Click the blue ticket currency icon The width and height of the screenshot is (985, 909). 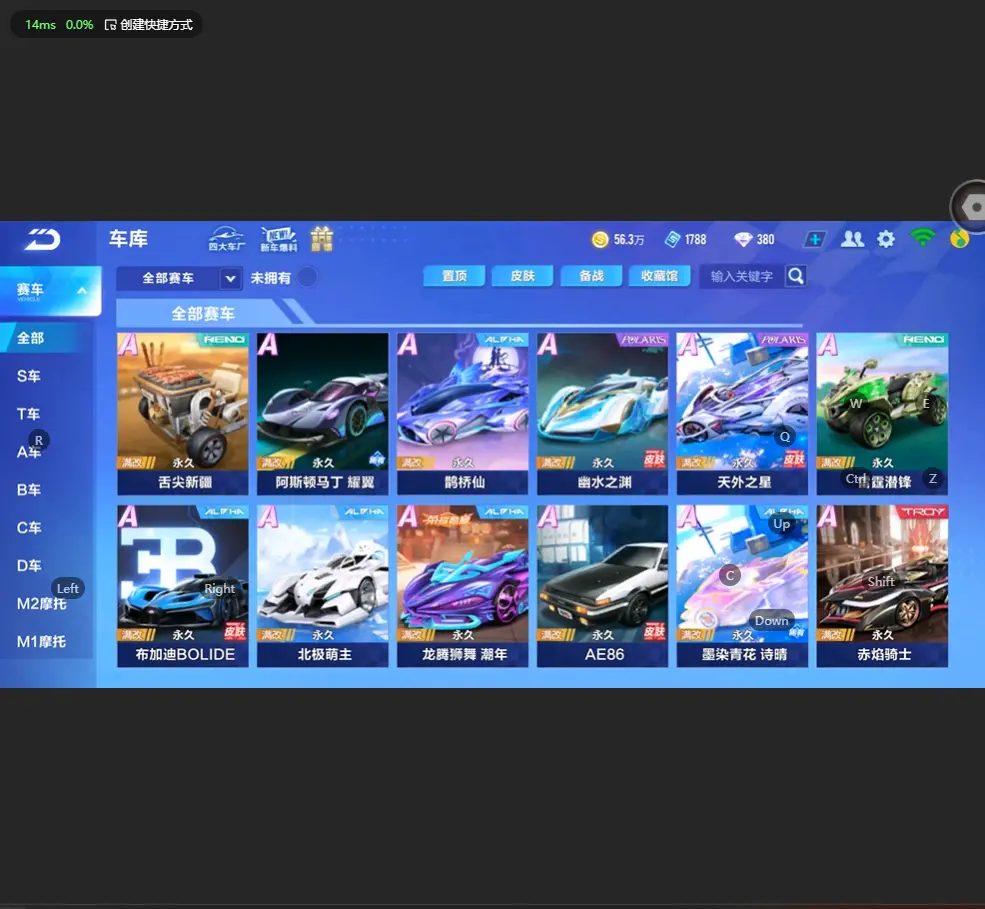[672, 239]
